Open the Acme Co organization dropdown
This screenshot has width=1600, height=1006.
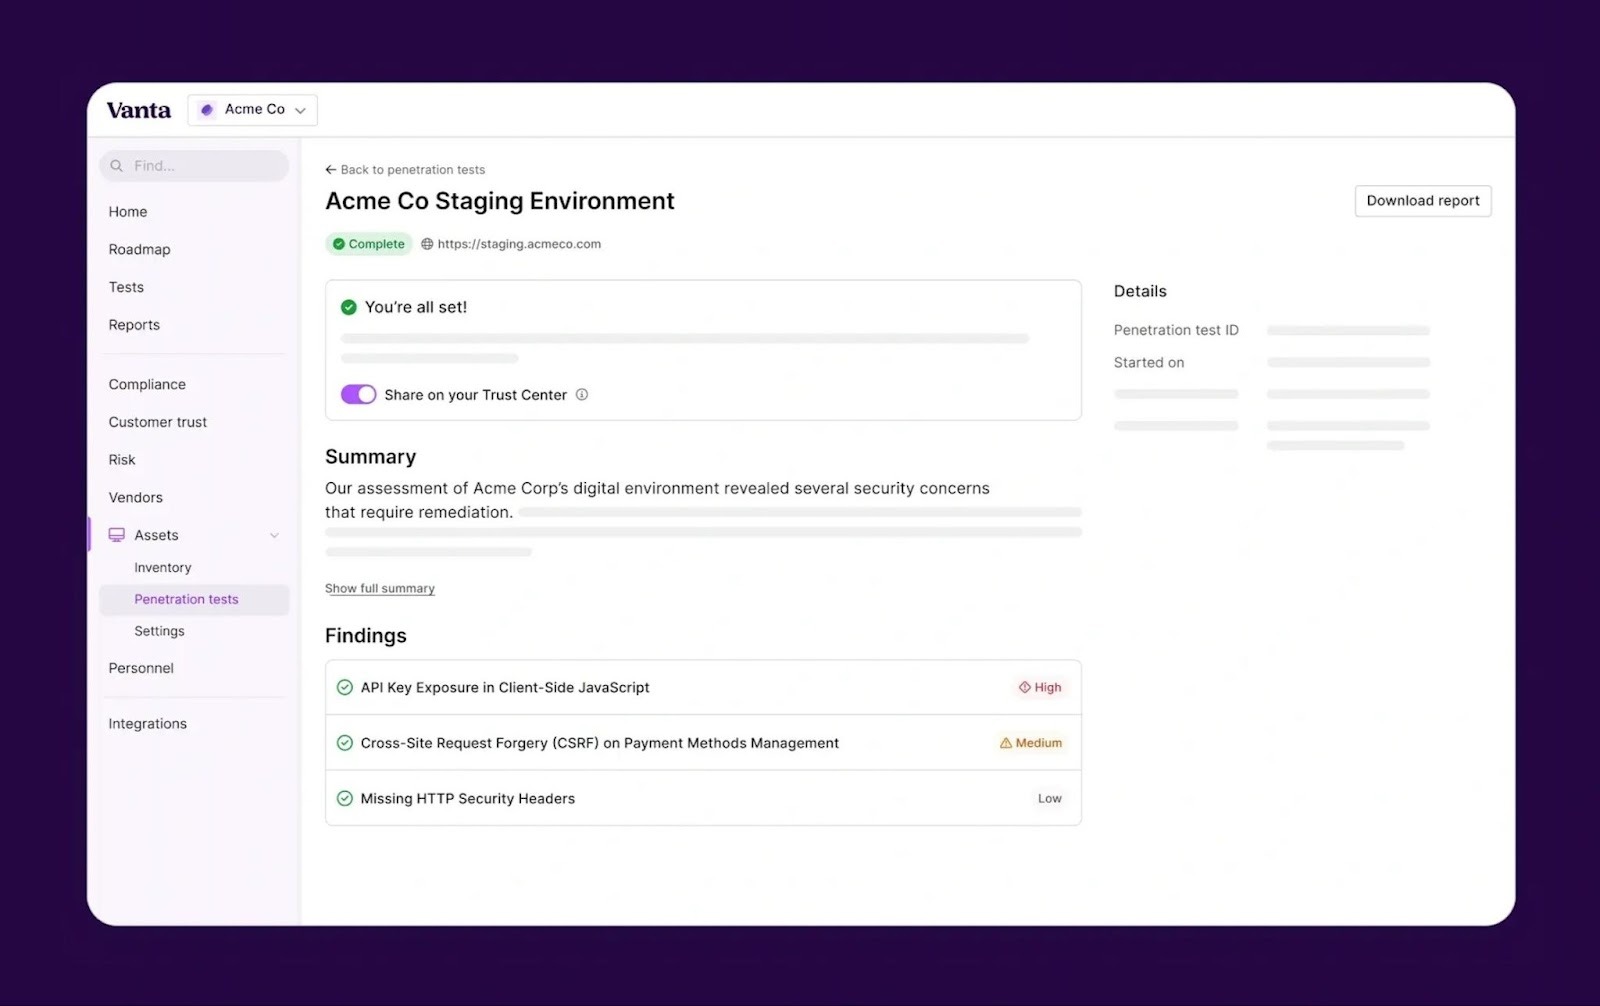point(252,110)
